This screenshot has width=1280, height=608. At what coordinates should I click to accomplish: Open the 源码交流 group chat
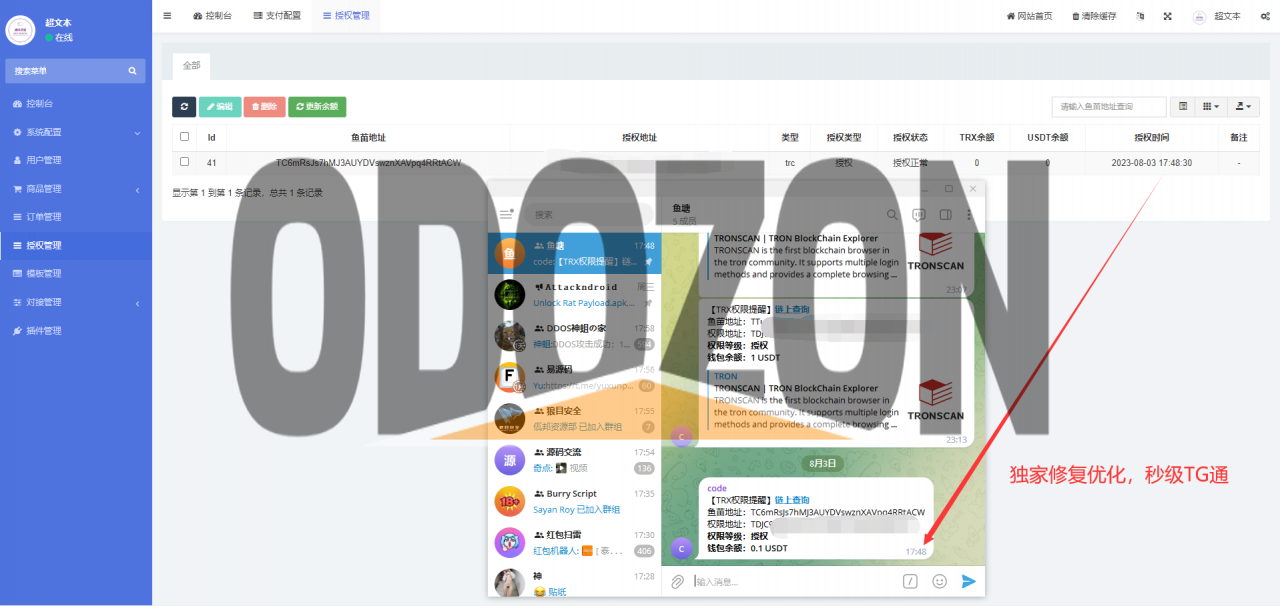575,460
